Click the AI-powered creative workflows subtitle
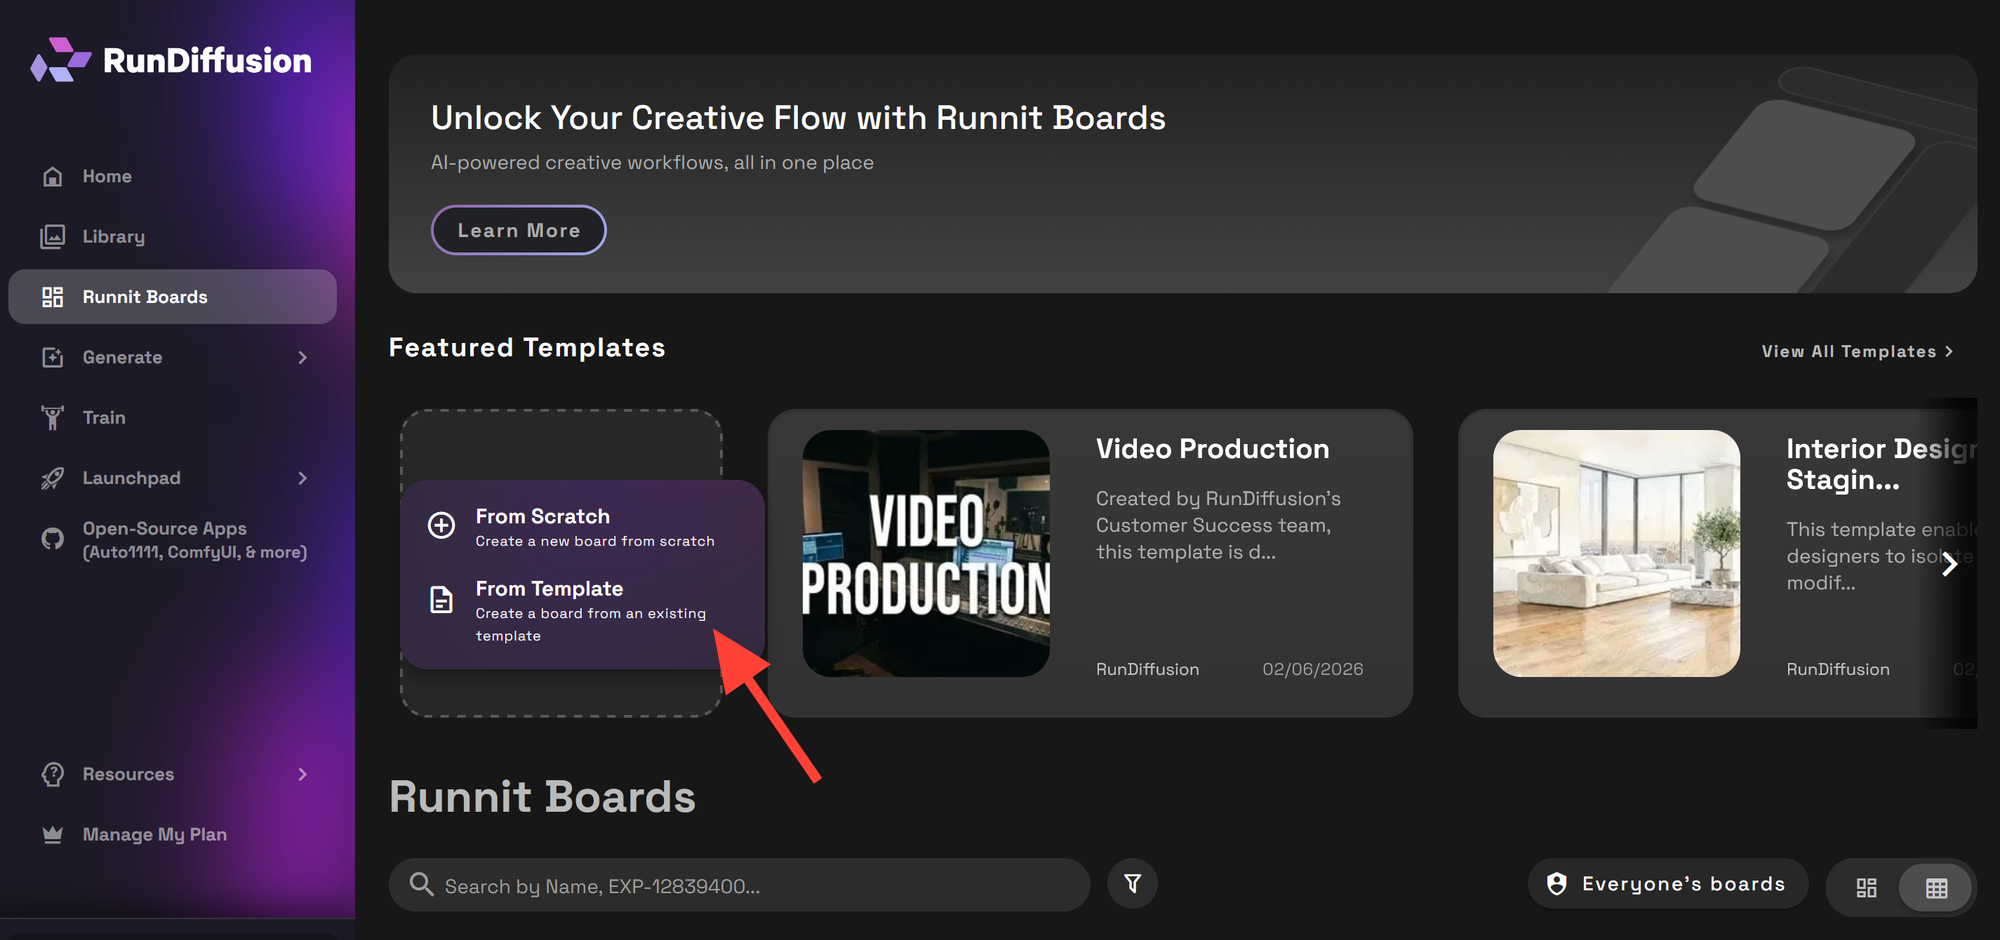Viewport: 2000px width, 940px height. (x=652, y=162)
